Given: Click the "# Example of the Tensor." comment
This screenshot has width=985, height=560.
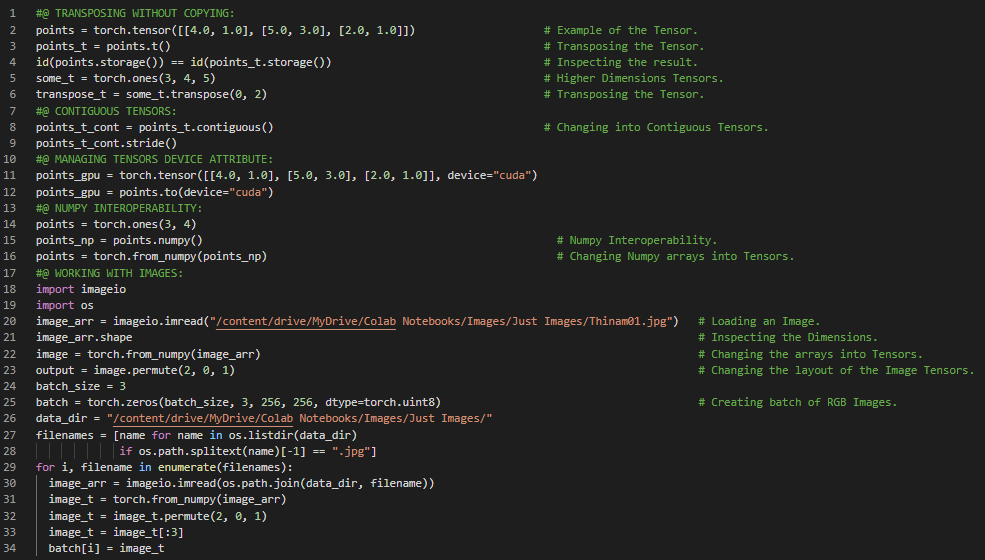Looking at the screenshot, I should point(627,30).
